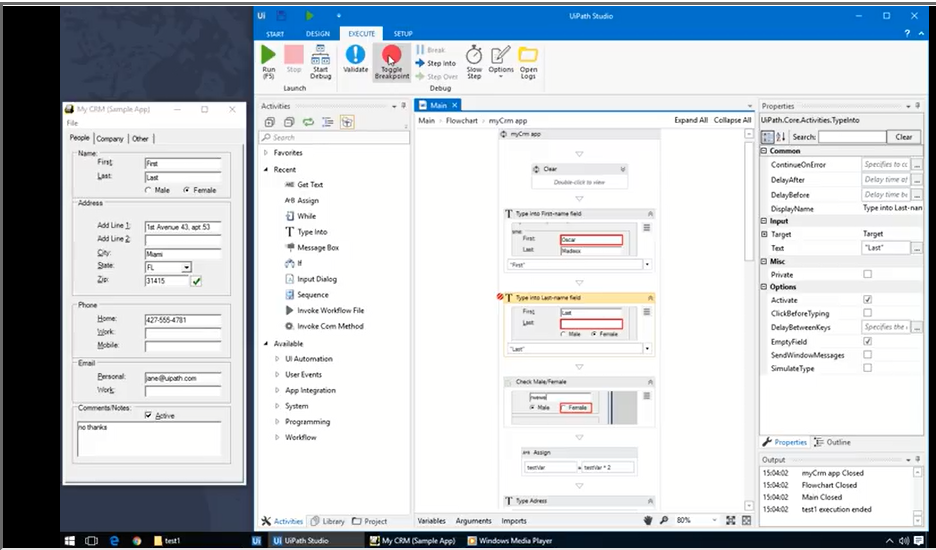Collapse the Common properties section

click(763, 151)
